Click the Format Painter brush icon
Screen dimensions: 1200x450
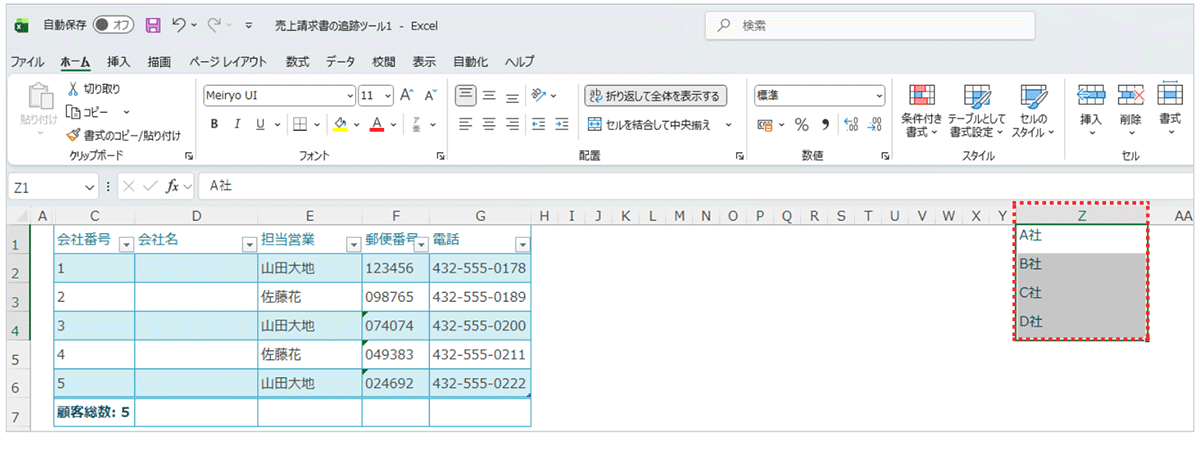pos(72,135)
